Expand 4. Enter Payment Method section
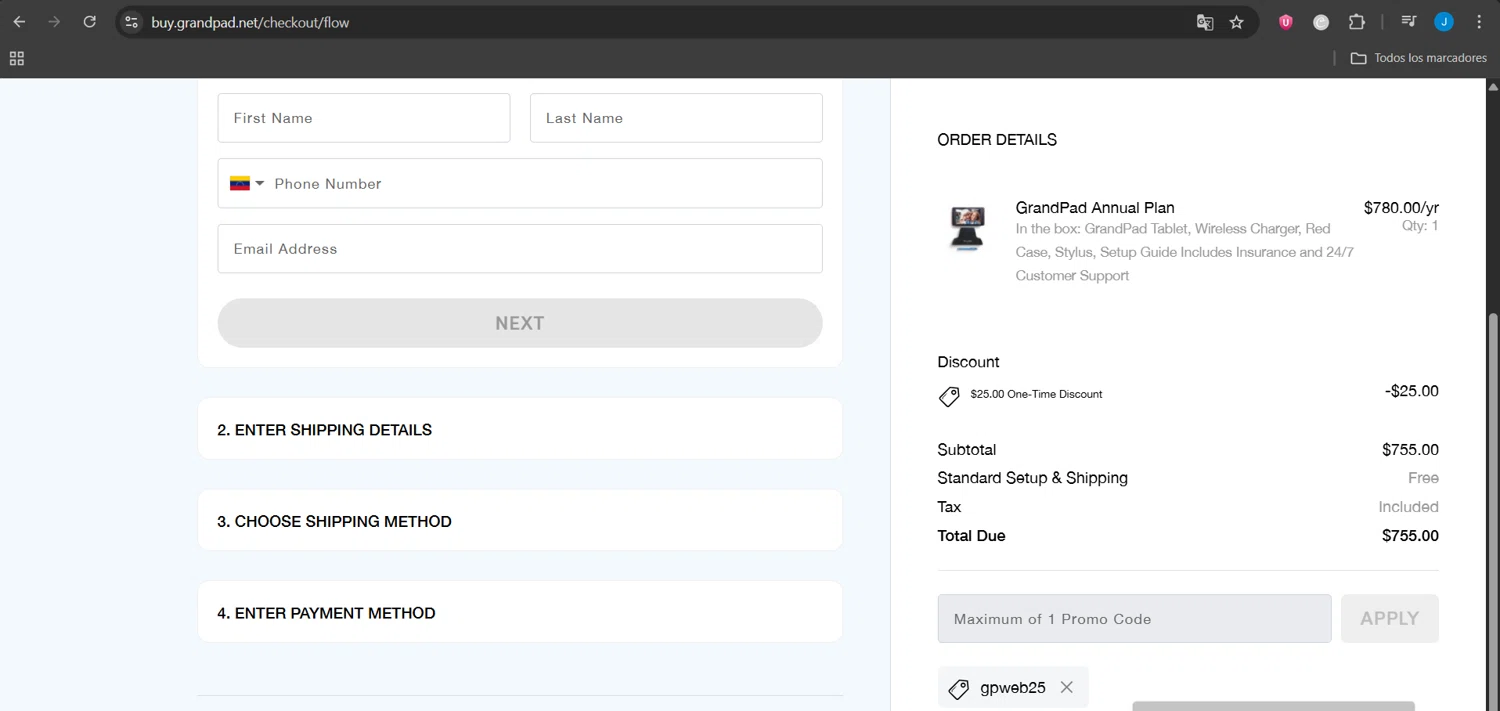This screenshot has width=1500, height=711. (520, 612)
